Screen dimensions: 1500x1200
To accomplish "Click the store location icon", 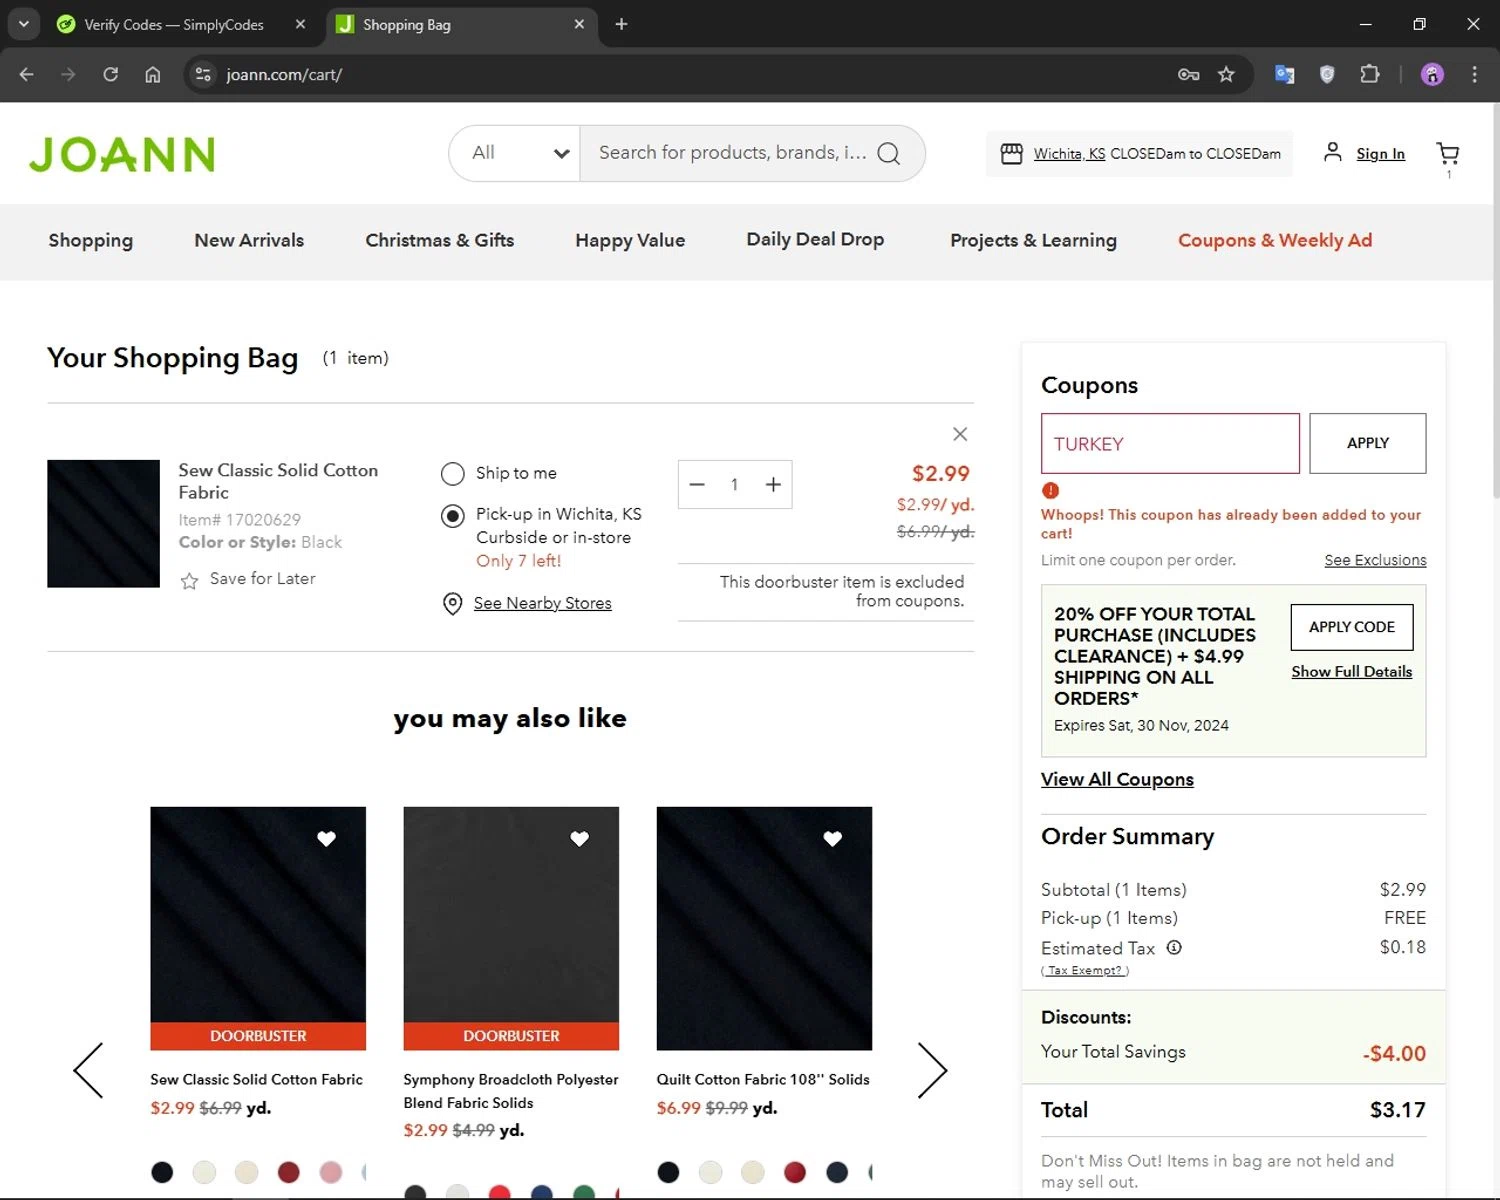I will (1012, 153).
